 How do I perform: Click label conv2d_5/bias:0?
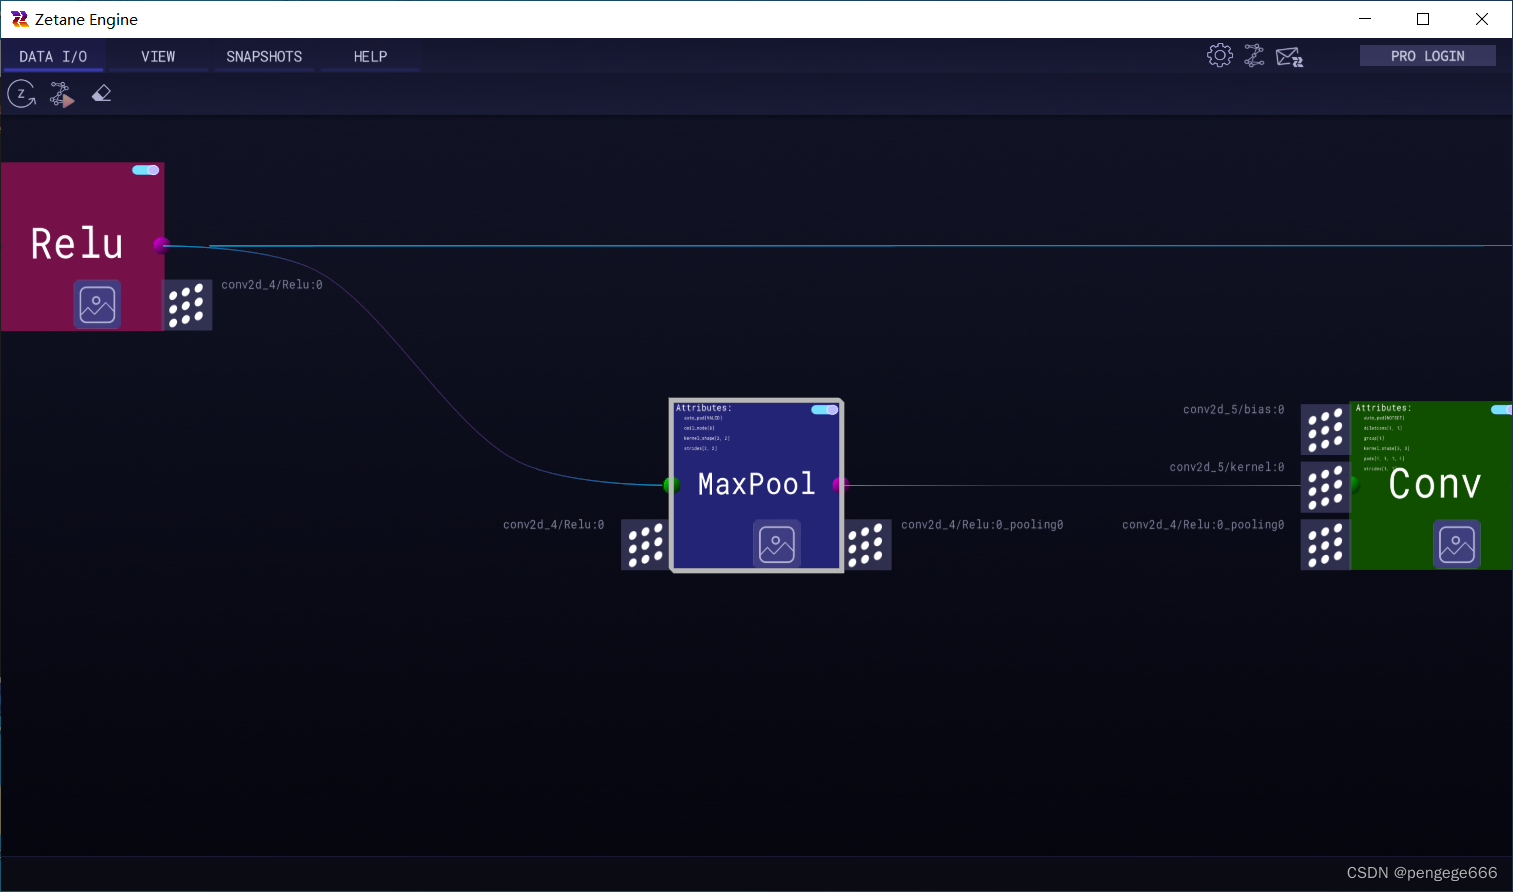coord(1233,410)
